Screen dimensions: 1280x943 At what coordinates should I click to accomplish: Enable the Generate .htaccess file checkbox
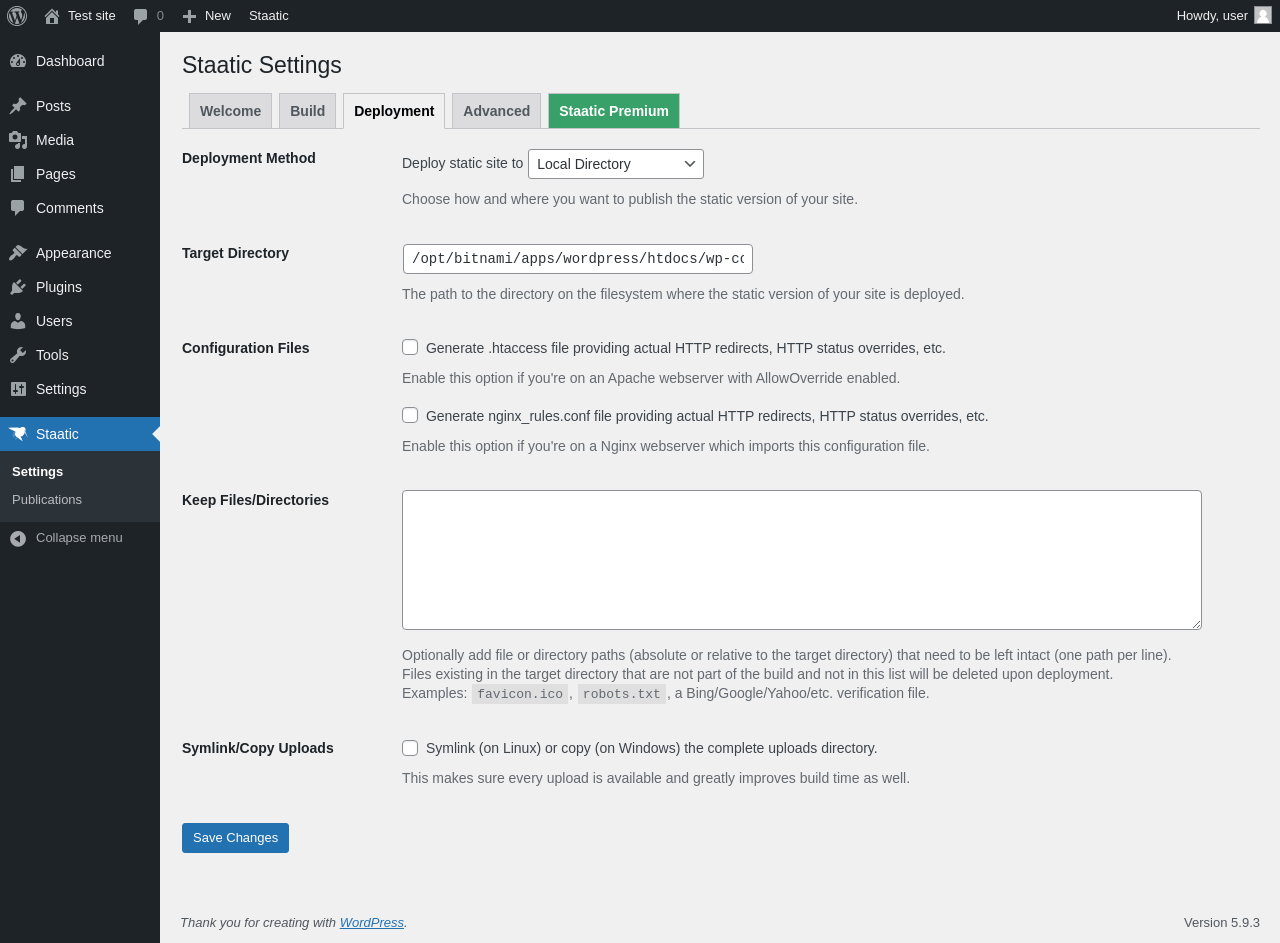410,347
